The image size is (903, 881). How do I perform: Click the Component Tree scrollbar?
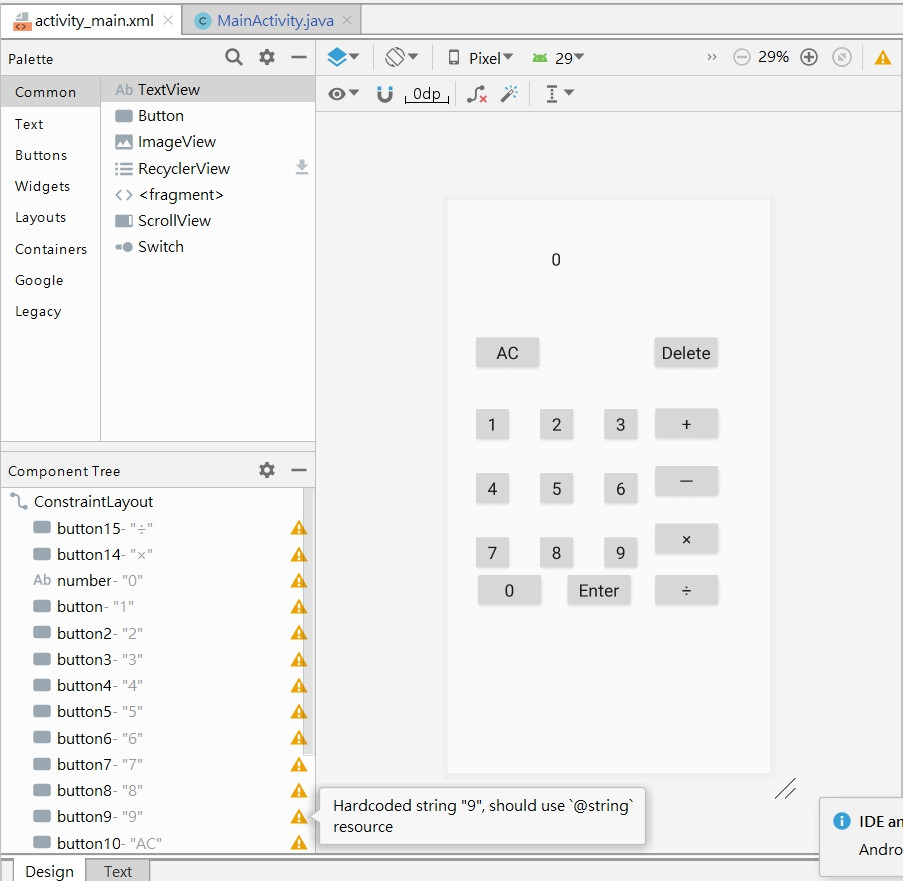(x=309, y=622)
